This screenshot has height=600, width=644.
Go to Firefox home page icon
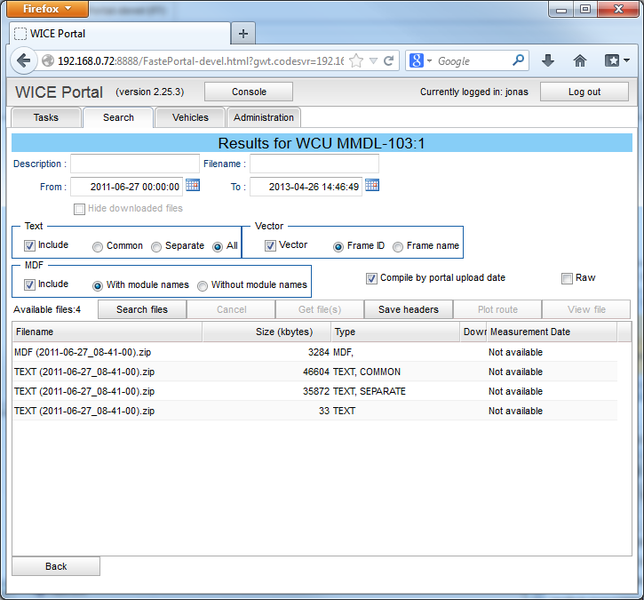[579, 60]
